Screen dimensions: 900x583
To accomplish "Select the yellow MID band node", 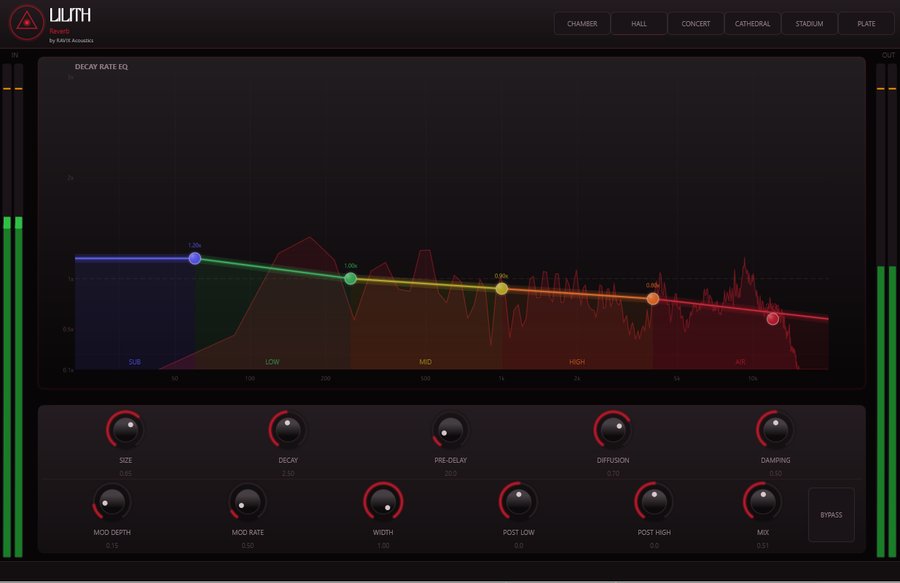I will [502, 289].
